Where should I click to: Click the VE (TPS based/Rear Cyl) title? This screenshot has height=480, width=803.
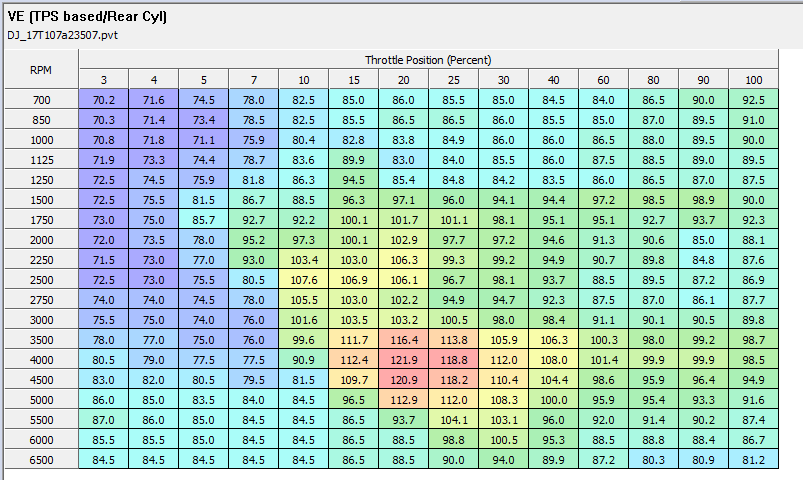(x=88, y=17)
